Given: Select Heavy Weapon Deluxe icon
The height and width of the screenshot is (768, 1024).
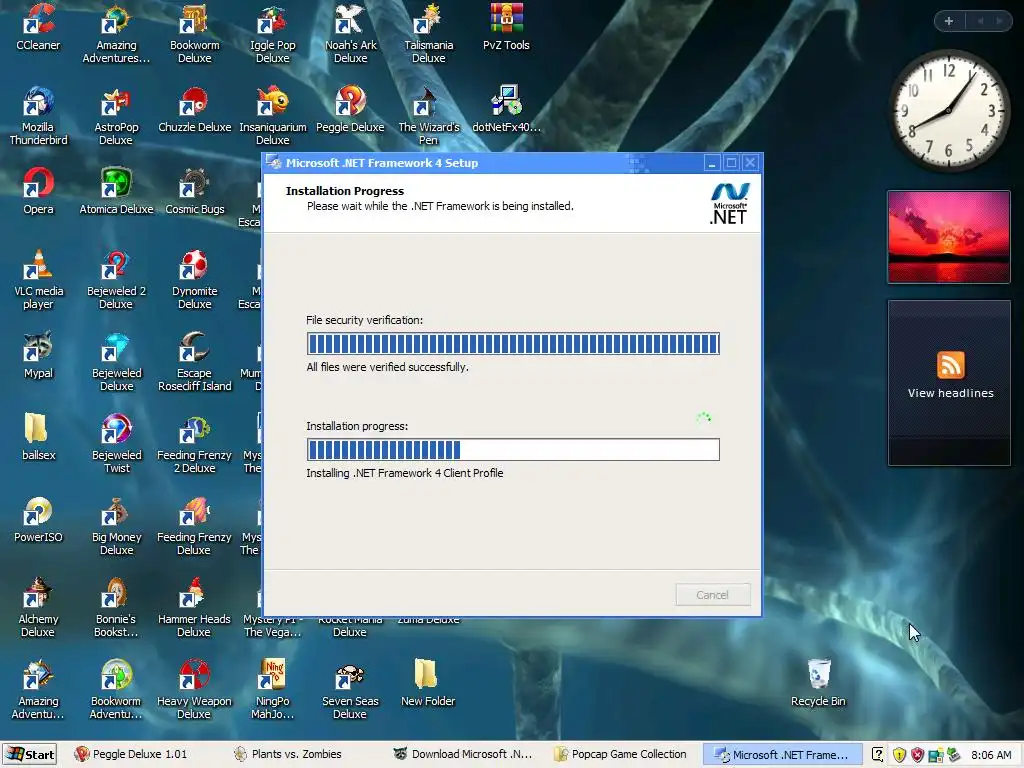Looking at the screenshot, I should coord(194,676).
